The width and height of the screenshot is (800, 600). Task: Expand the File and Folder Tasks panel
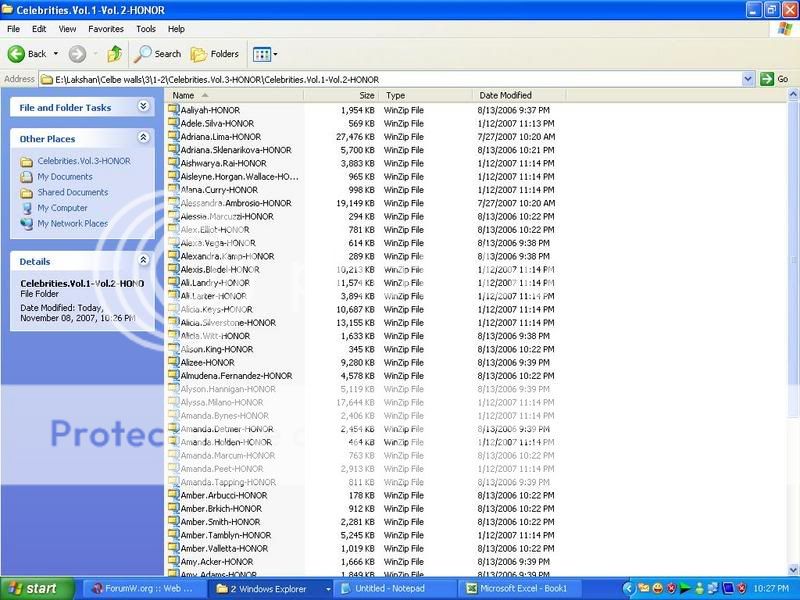tap(143, 106)
